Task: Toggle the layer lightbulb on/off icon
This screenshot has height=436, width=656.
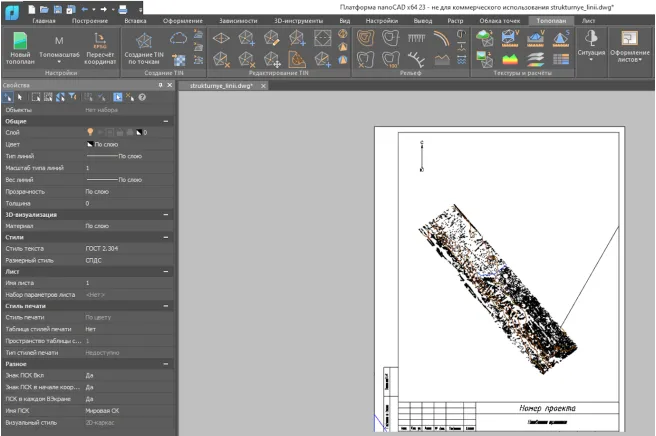Action: (x=90, y=132)
